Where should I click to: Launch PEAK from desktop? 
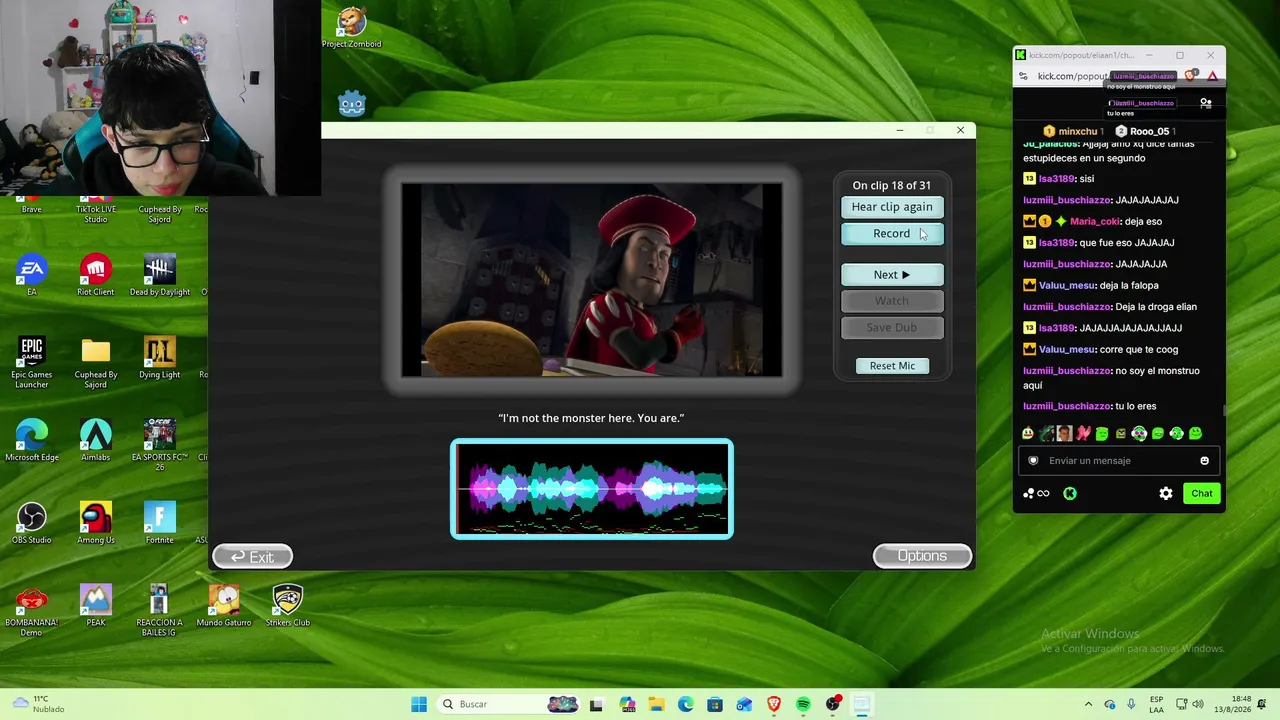pos(96,606)
